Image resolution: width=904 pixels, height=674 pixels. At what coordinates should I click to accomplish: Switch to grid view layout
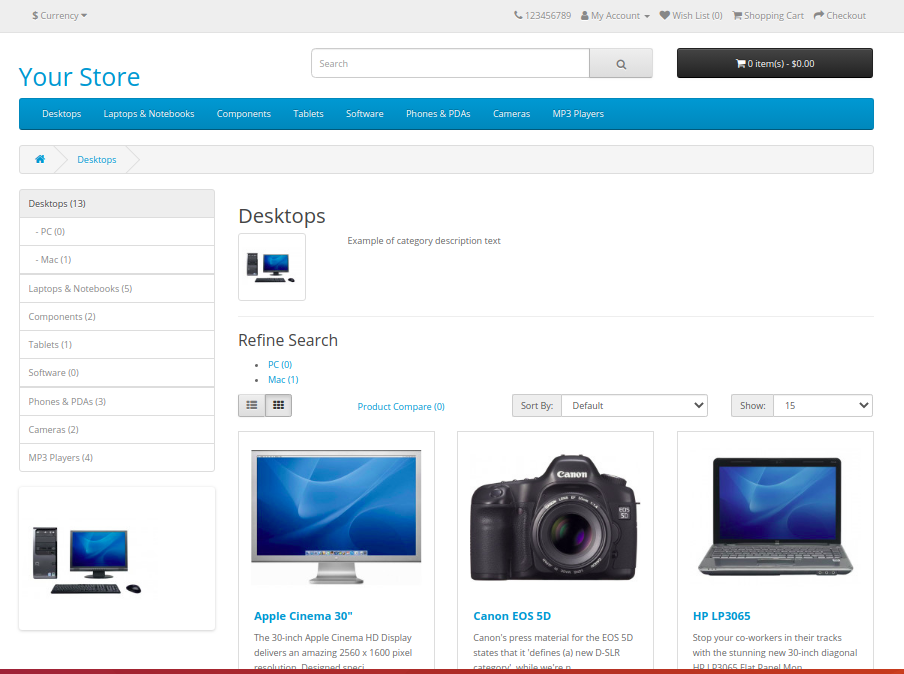click(278, 405)
